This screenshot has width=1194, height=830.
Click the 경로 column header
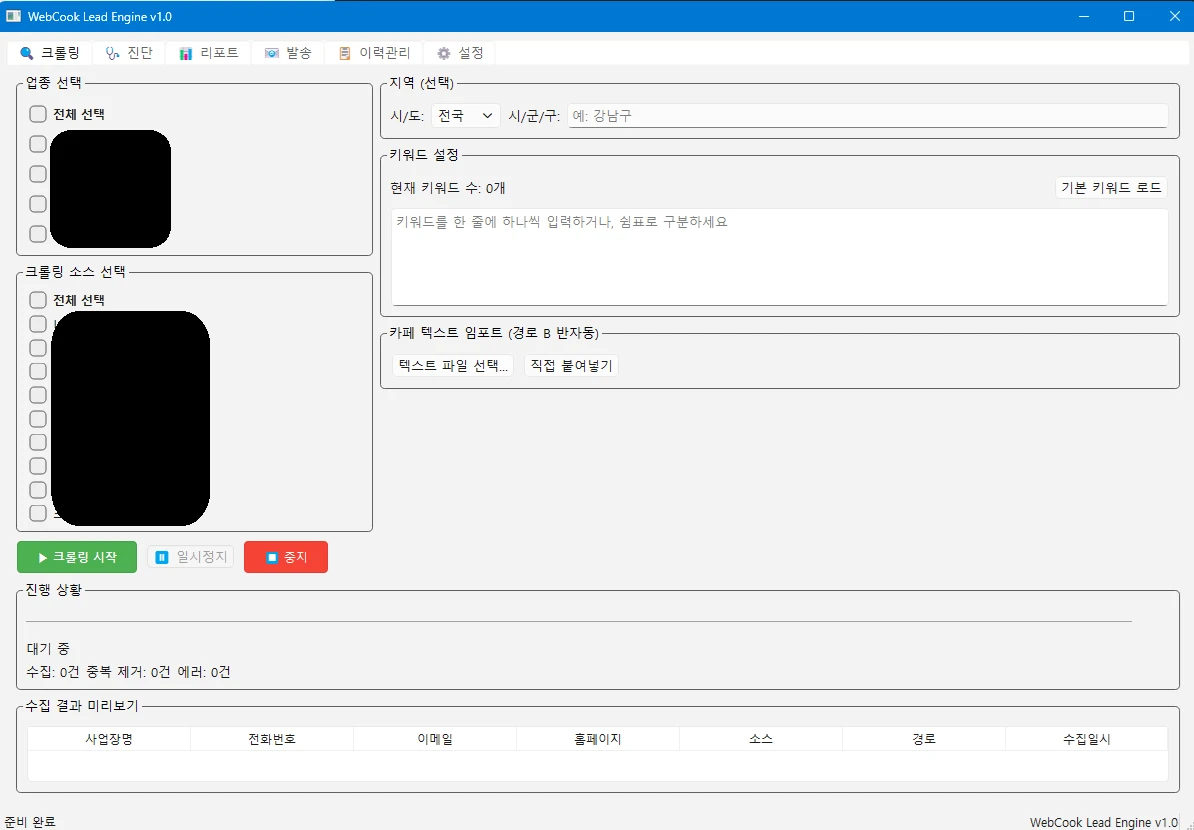(924, 739)
